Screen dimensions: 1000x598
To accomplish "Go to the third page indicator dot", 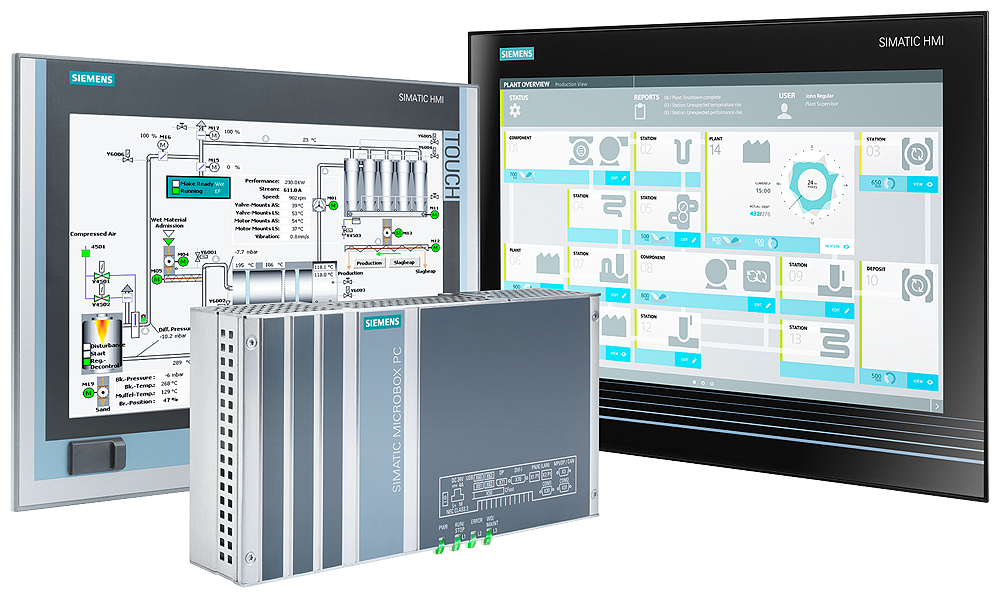I will (712, 384).
